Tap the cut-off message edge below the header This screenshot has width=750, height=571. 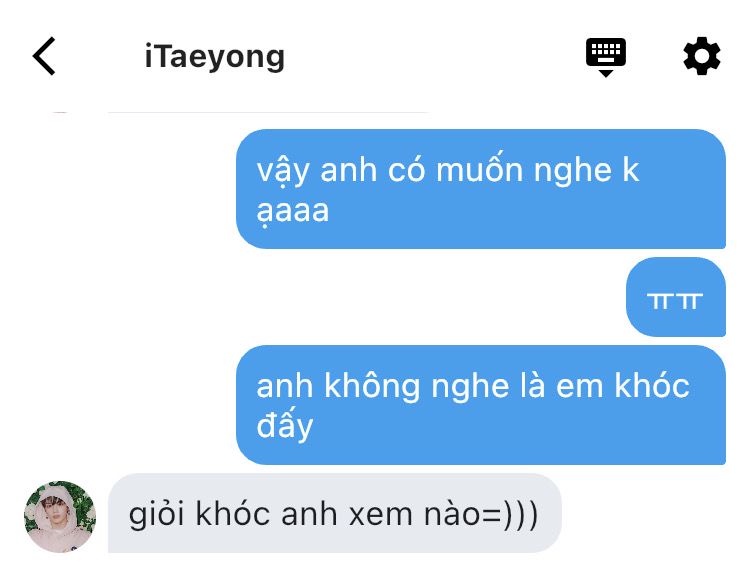pos(268,112)
